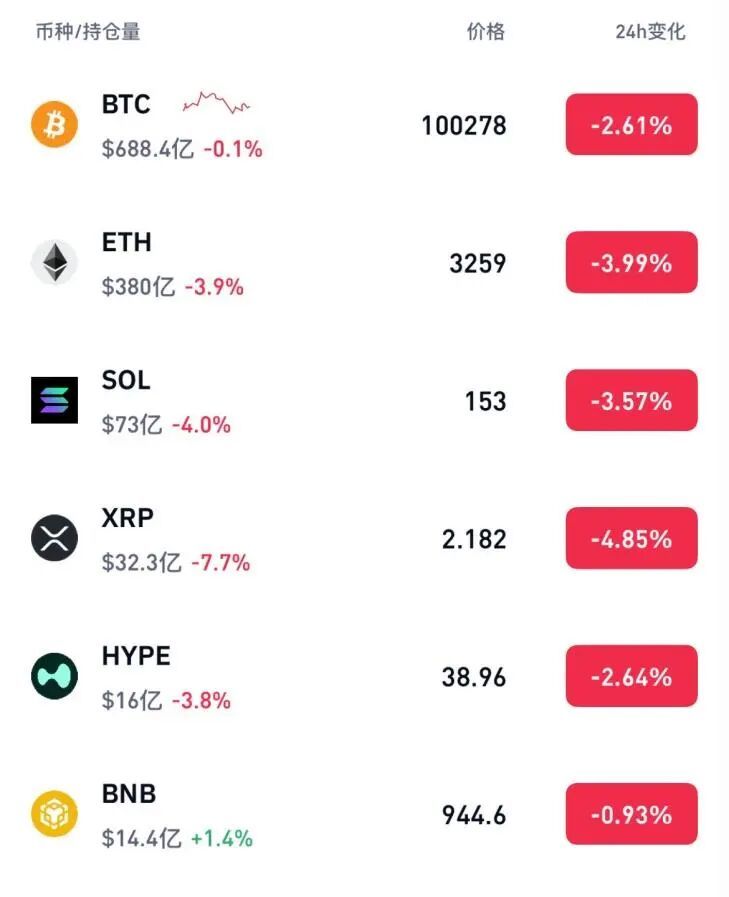Click the Solana logo icon
This screenshot has height=897, width=729.
pyautogui.click(x=54, y=400)
